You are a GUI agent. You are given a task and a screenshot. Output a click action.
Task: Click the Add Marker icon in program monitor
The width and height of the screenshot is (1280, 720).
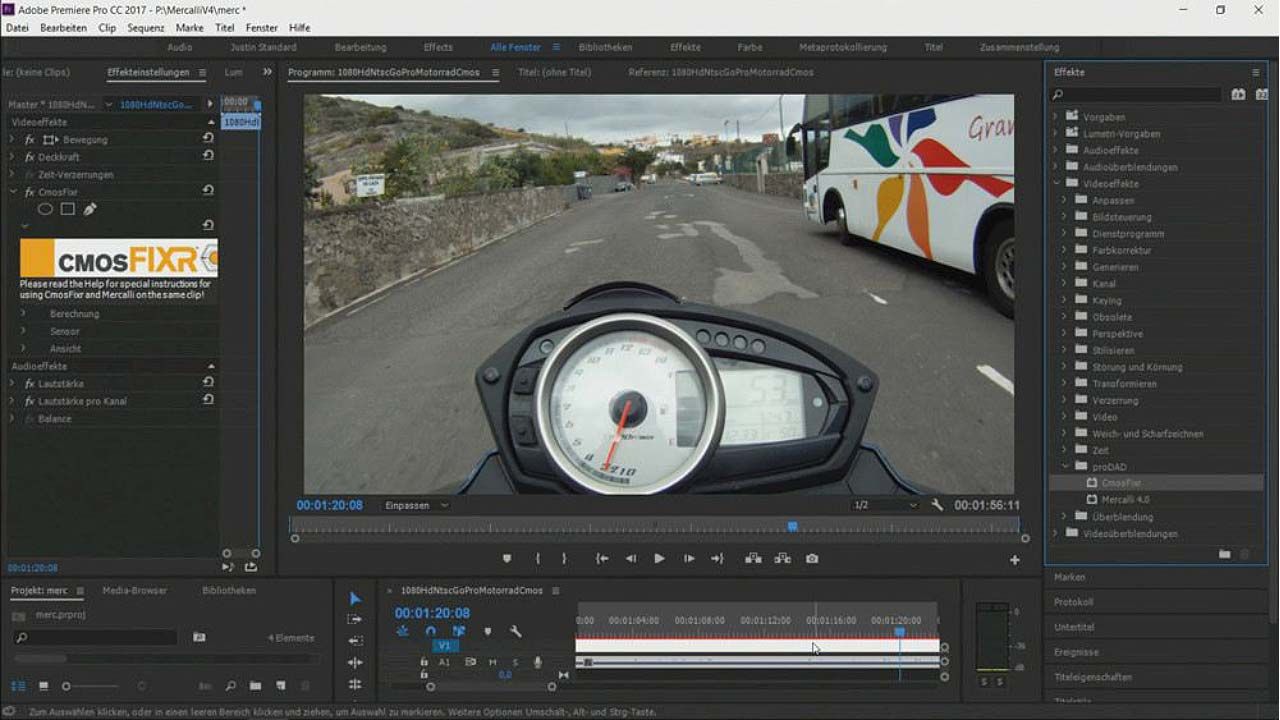(507, 559)
